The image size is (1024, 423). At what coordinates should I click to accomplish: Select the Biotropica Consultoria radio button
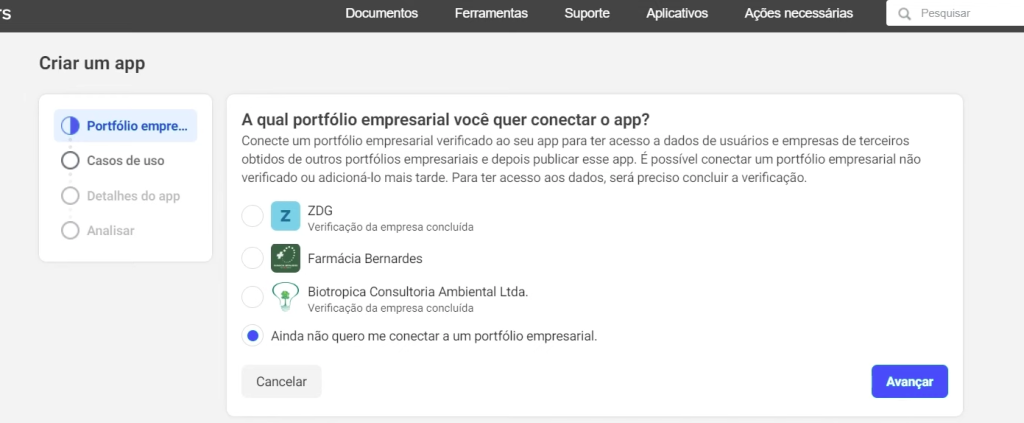(252, 297)
